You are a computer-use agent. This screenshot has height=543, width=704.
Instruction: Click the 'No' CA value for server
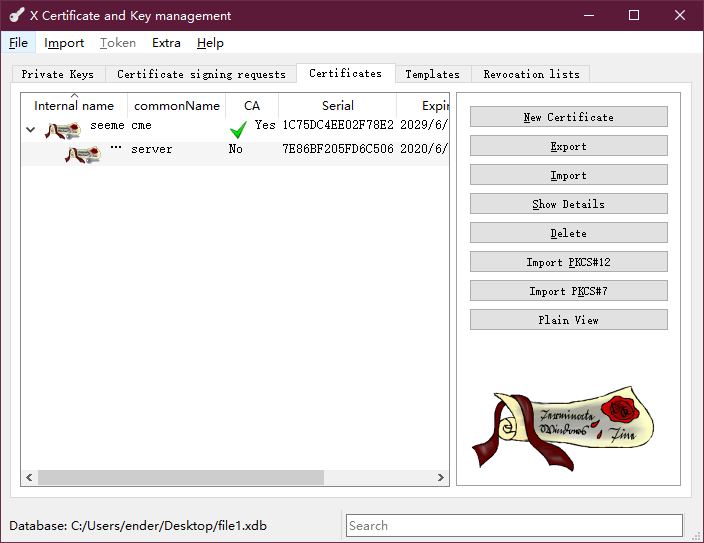coord(235,149)
